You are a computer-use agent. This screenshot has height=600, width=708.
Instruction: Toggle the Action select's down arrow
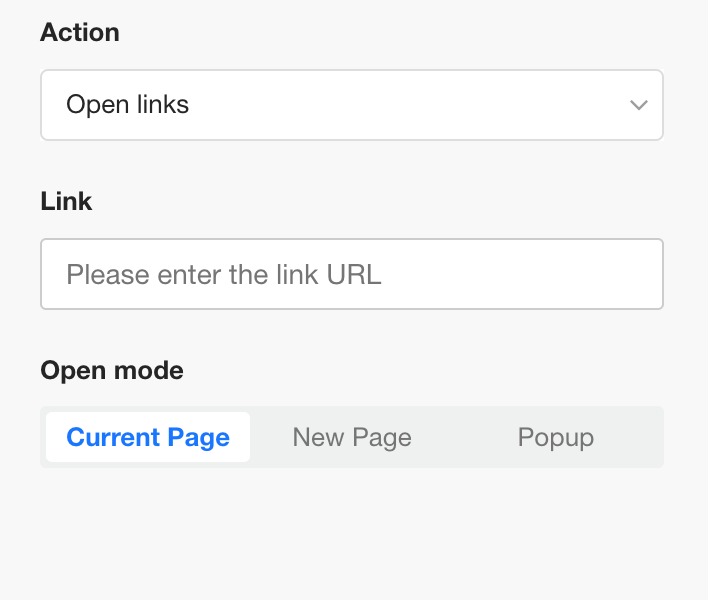(639, 105)
